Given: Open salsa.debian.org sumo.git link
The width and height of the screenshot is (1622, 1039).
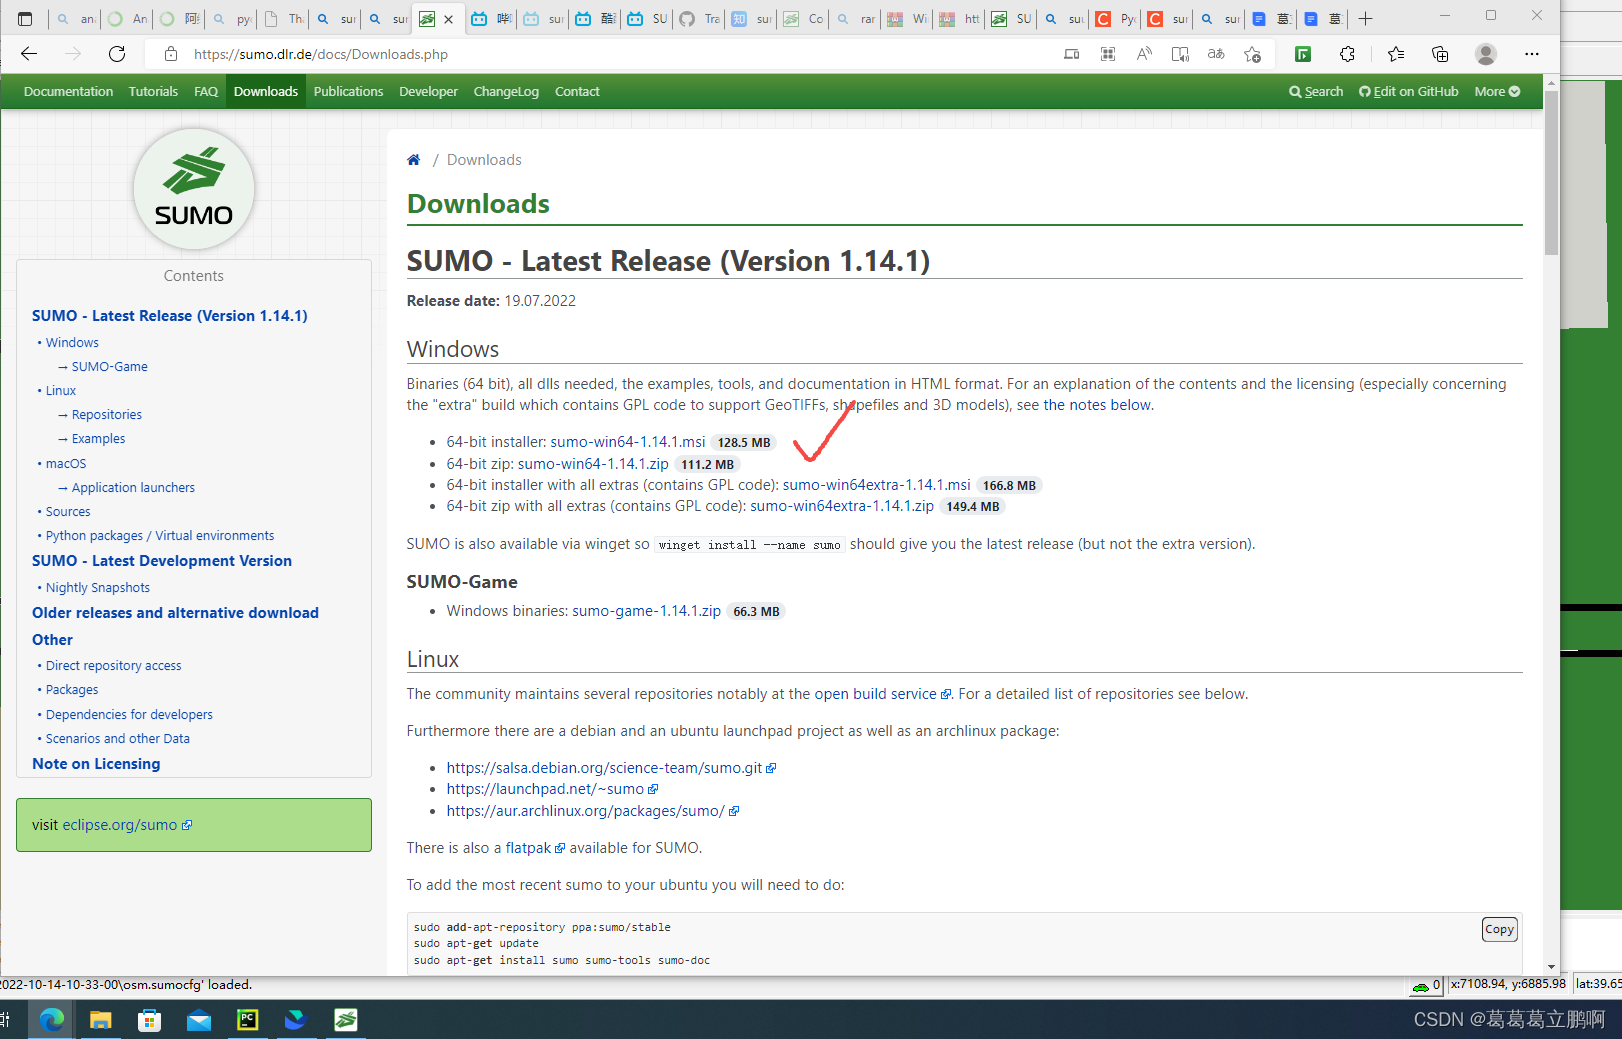Looking at the screenshot, I should pyautogui.click(x=611, y=768).
